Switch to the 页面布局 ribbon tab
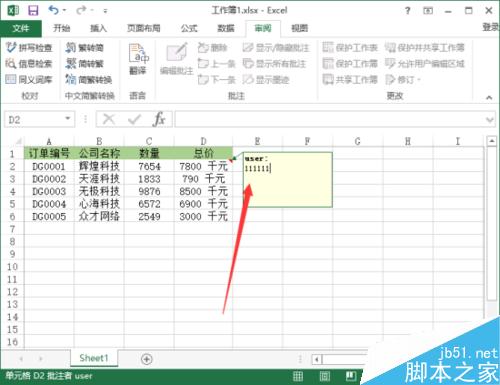Viewport: 500px width, 385px height. 144,29
